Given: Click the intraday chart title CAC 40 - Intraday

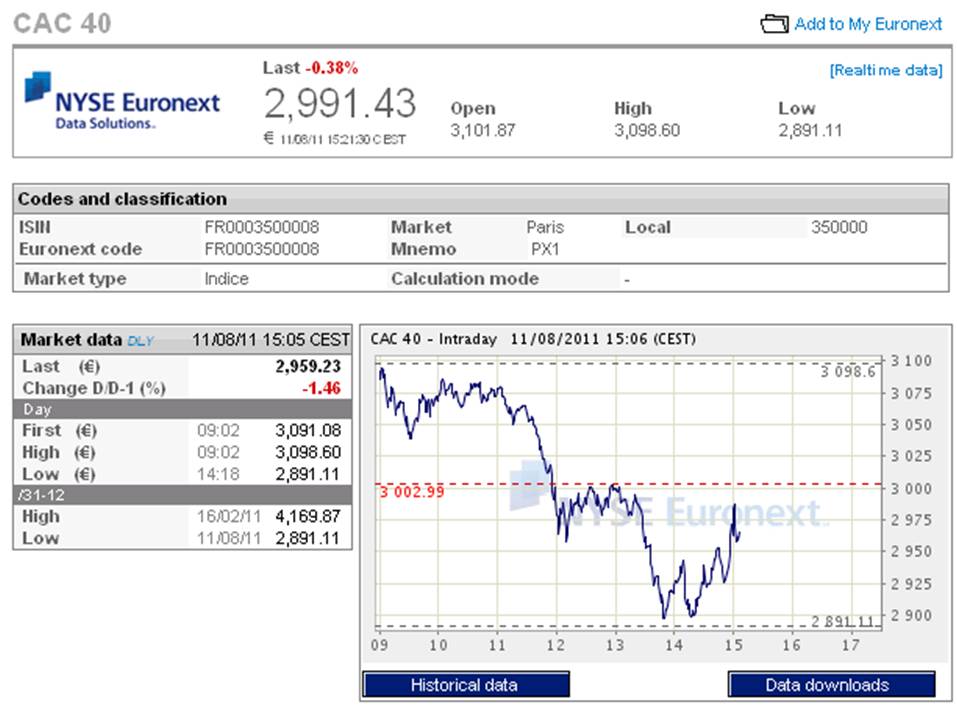Looking at the screenshot, I should click(x=433, y=339).
